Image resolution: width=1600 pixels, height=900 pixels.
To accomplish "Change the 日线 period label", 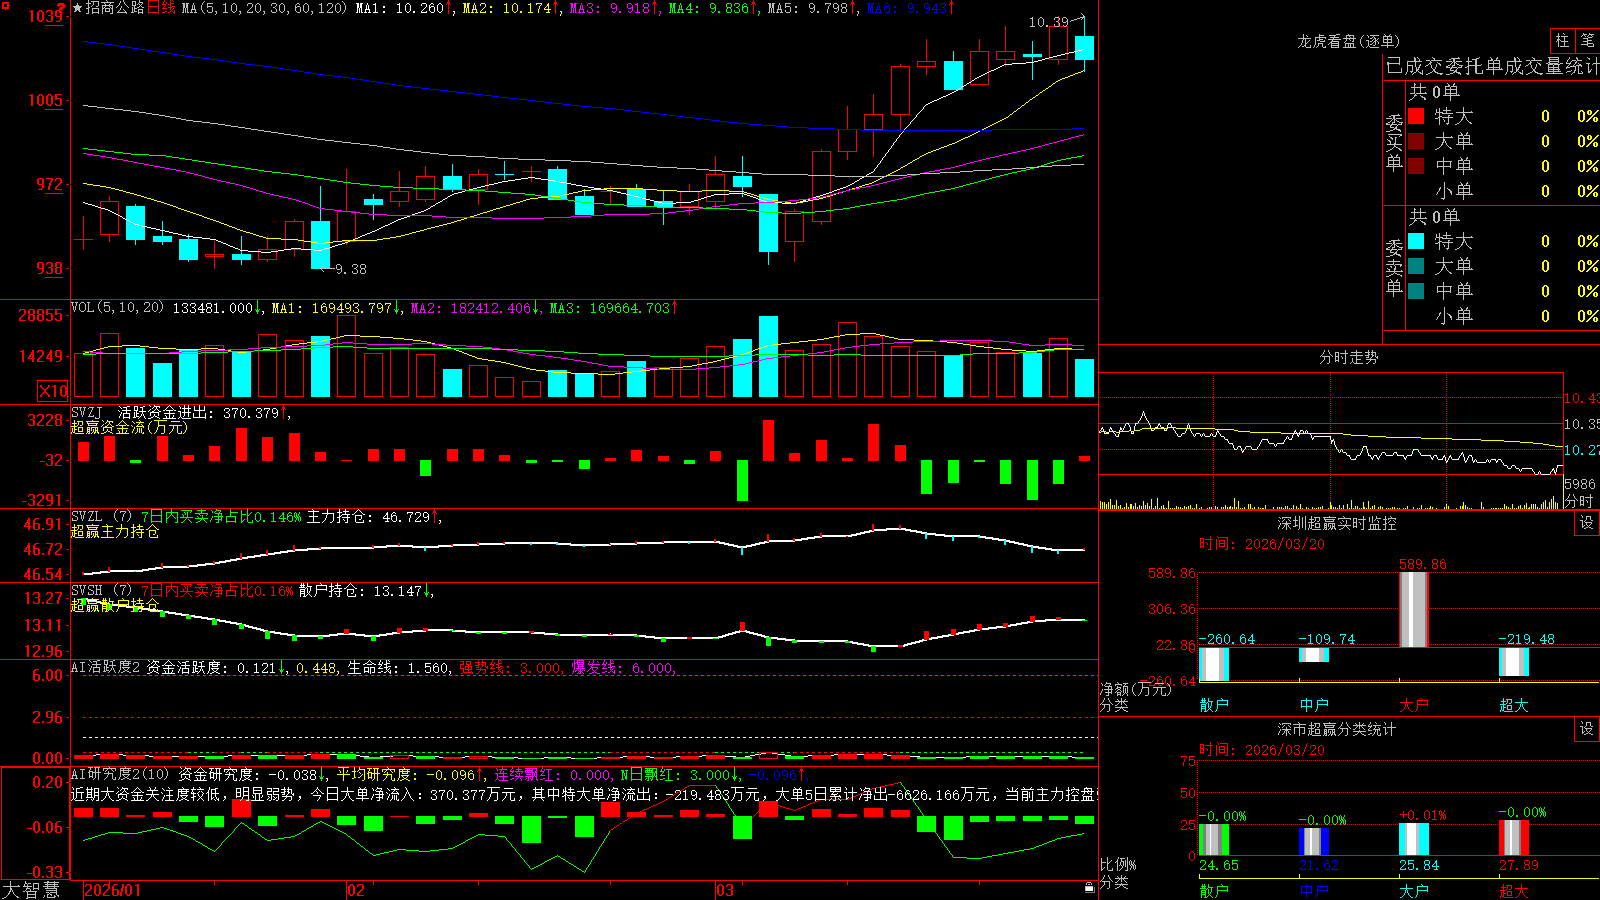I will 161,8.
